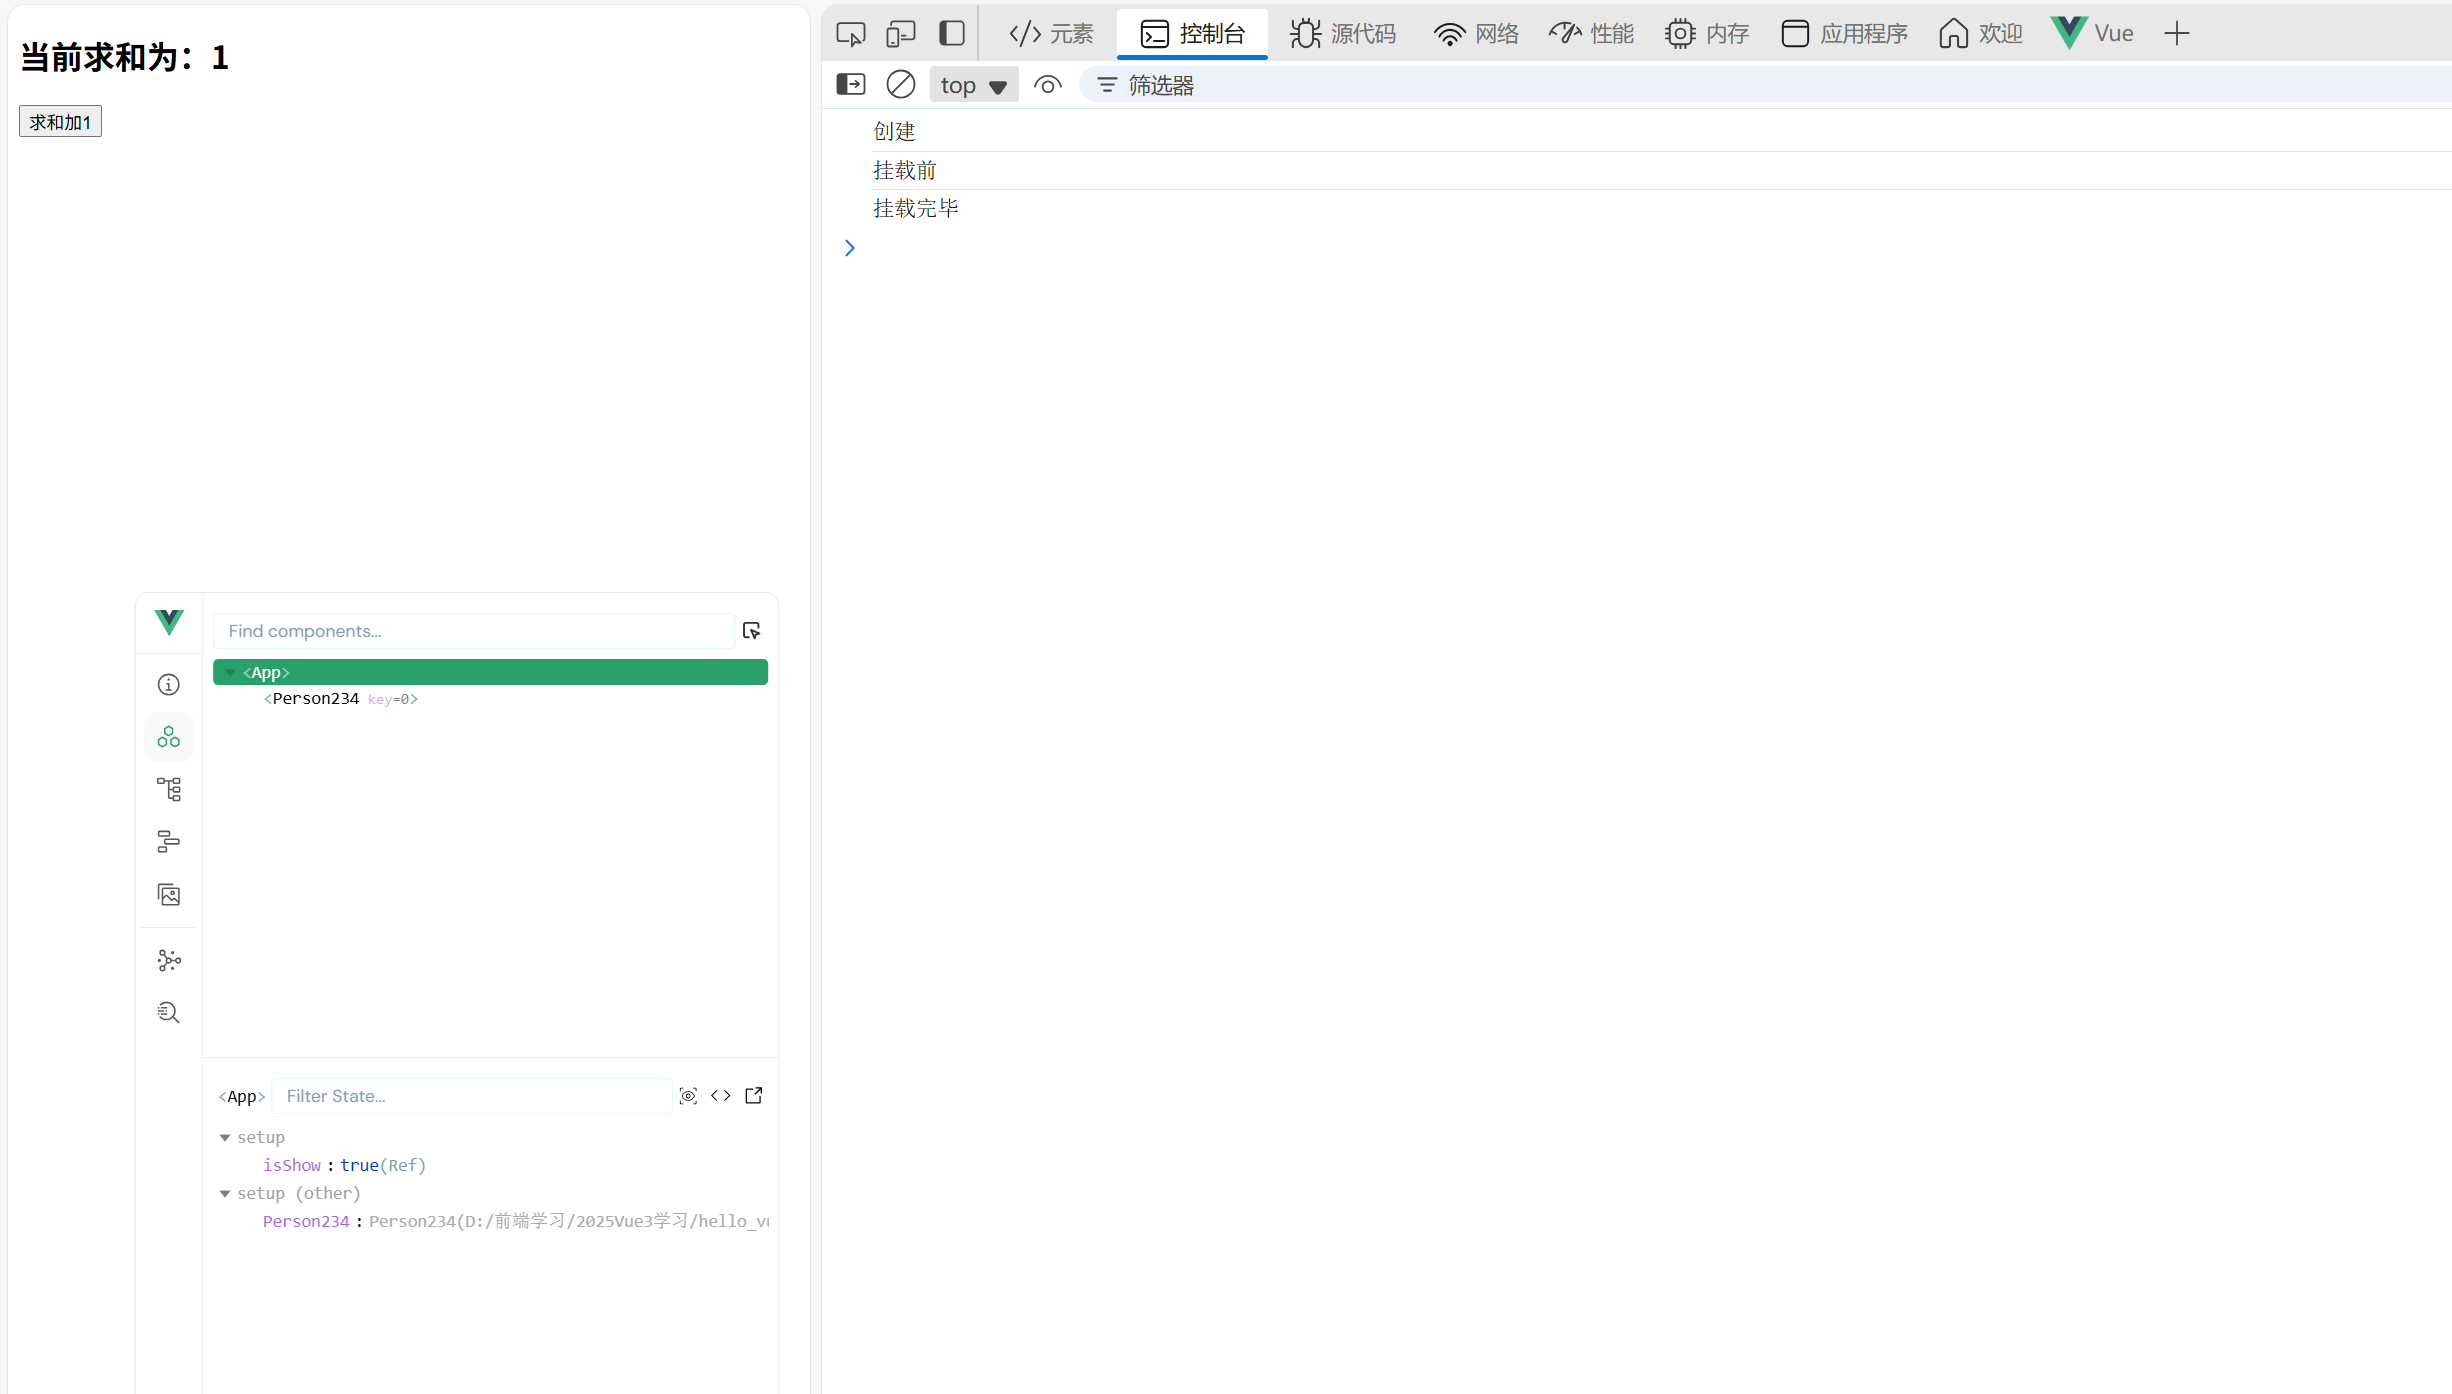Screen dimensions: 2452x1394
Task: Toggle the live expression eye icon
Action: 1047,85
